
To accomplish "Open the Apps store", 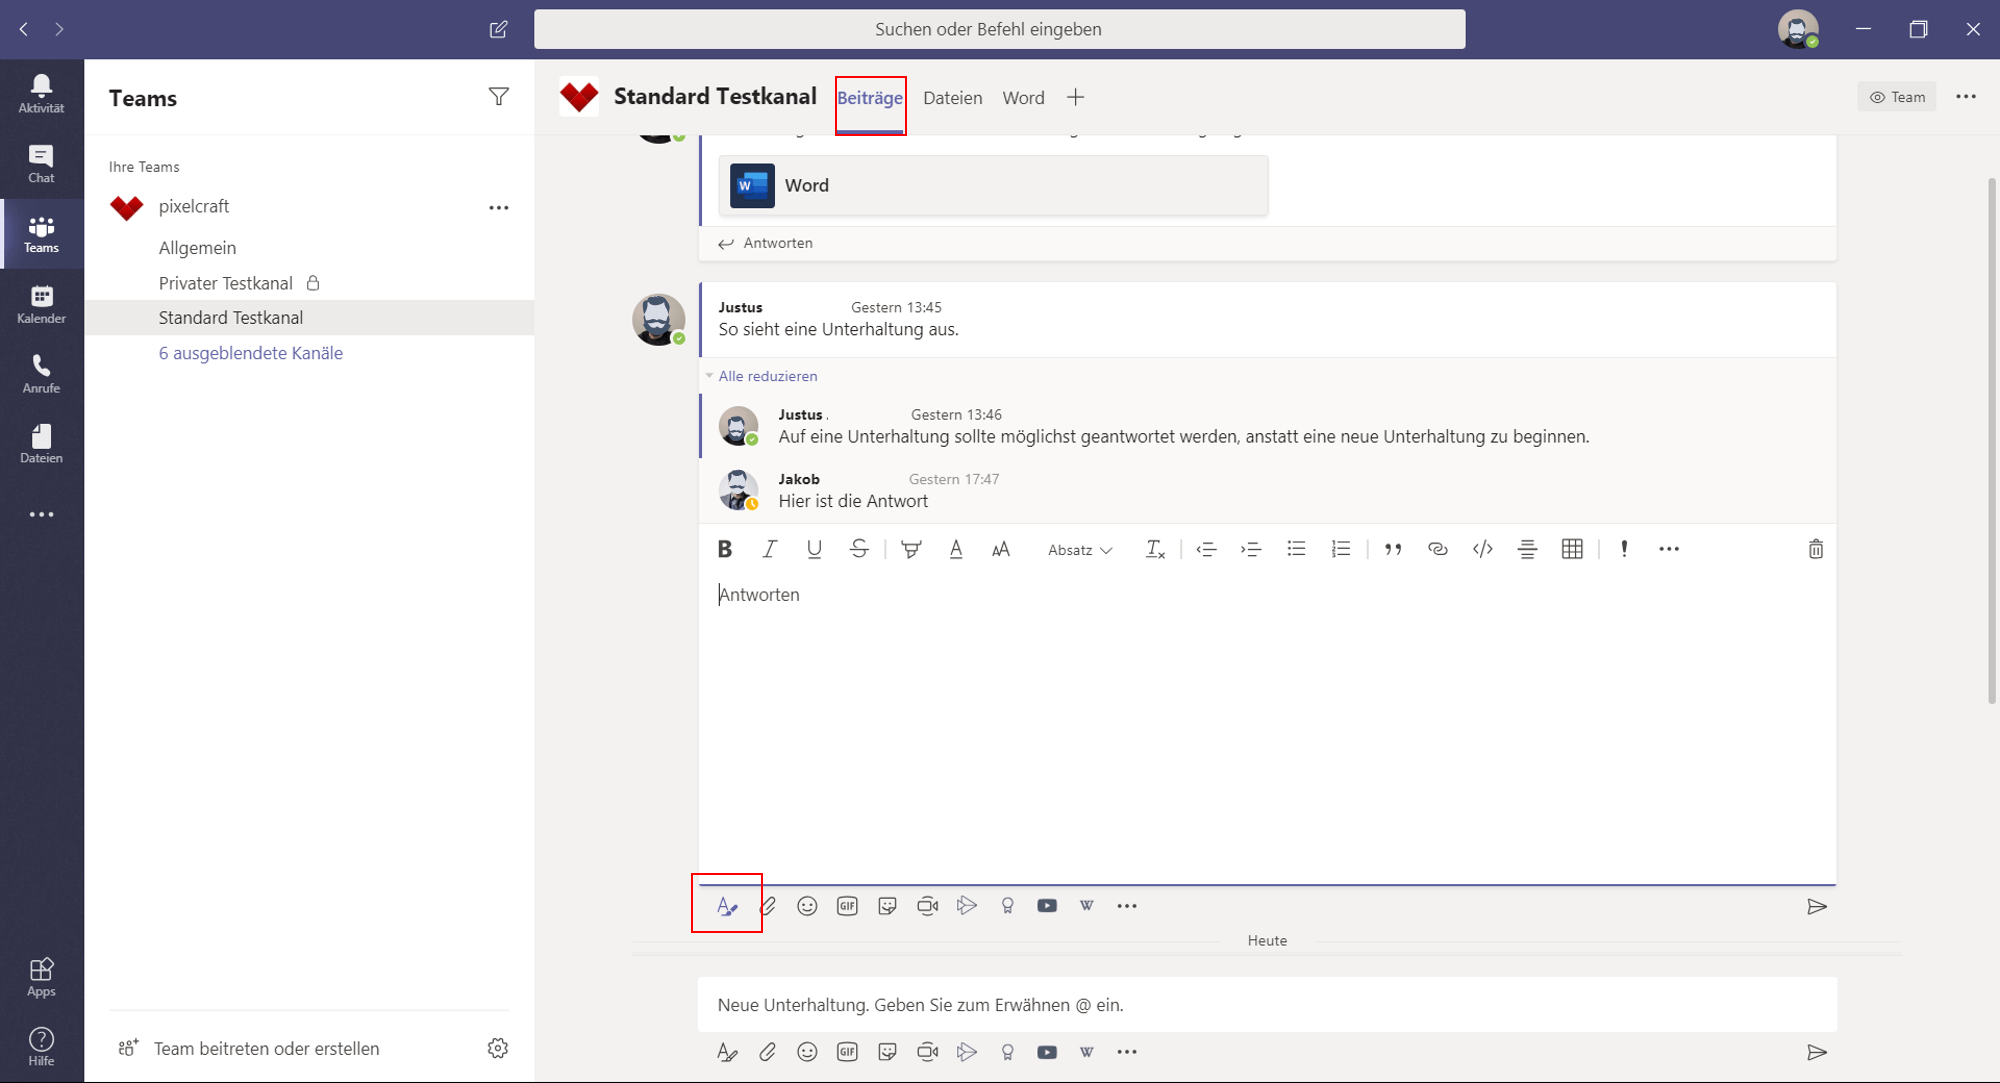I will (41, 977).
